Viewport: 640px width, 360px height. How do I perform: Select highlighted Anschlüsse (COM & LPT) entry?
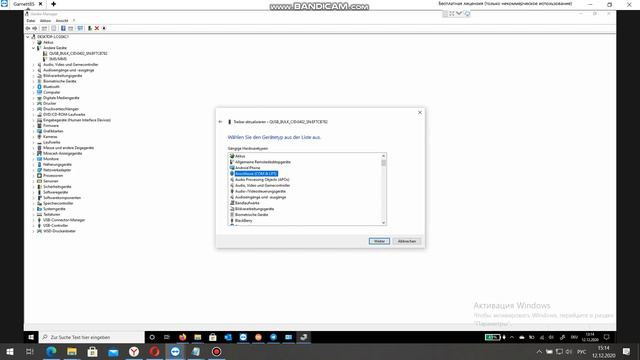click(x=256, y=174)
